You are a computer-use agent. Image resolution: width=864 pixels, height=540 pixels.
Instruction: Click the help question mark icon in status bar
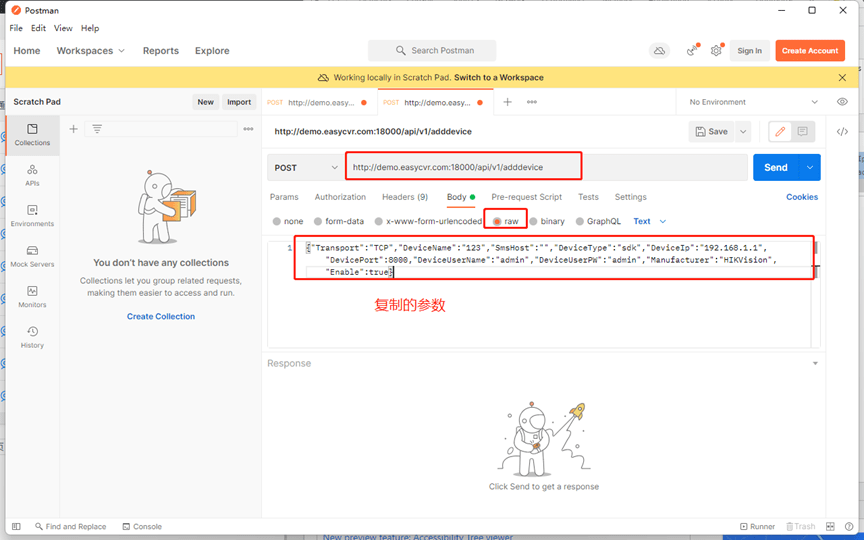click(x=850, y=527)
